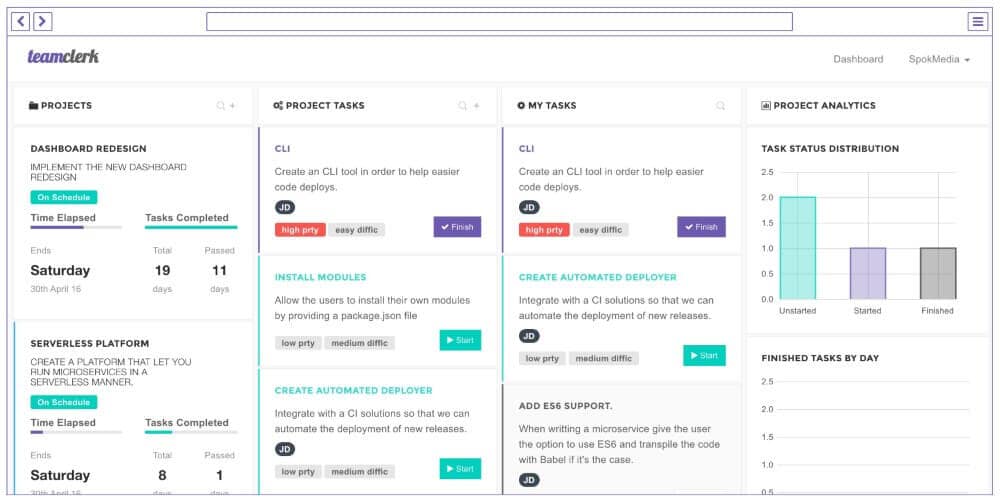The width and height of the screenshot is (1000, 501).
Task: Add a project task with plus icon
Action: pos(476,105)
